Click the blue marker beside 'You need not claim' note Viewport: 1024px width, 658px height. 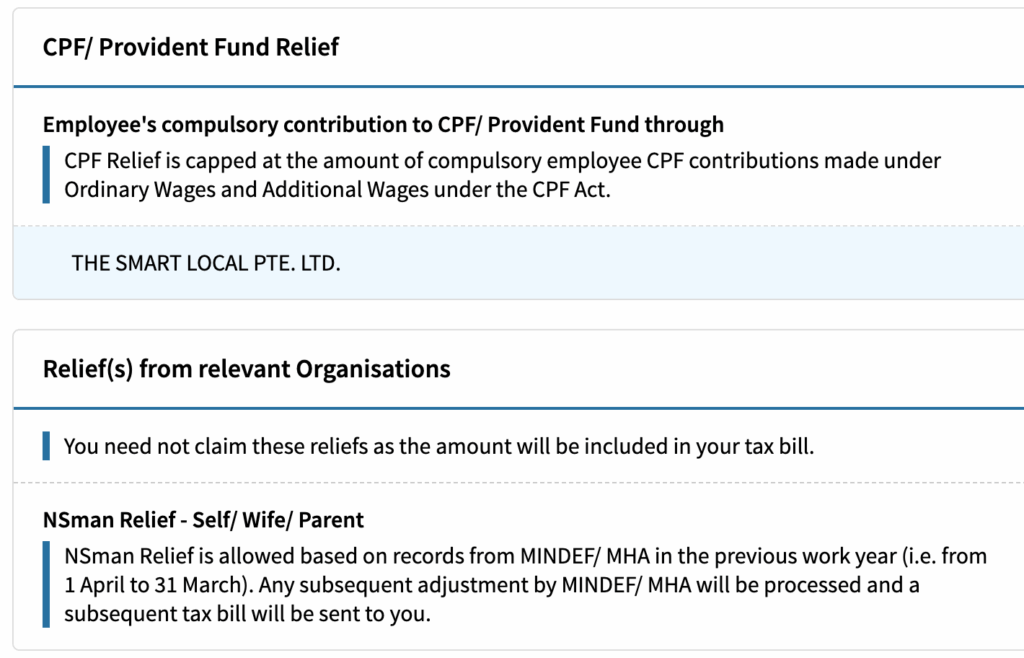(46, 446)
